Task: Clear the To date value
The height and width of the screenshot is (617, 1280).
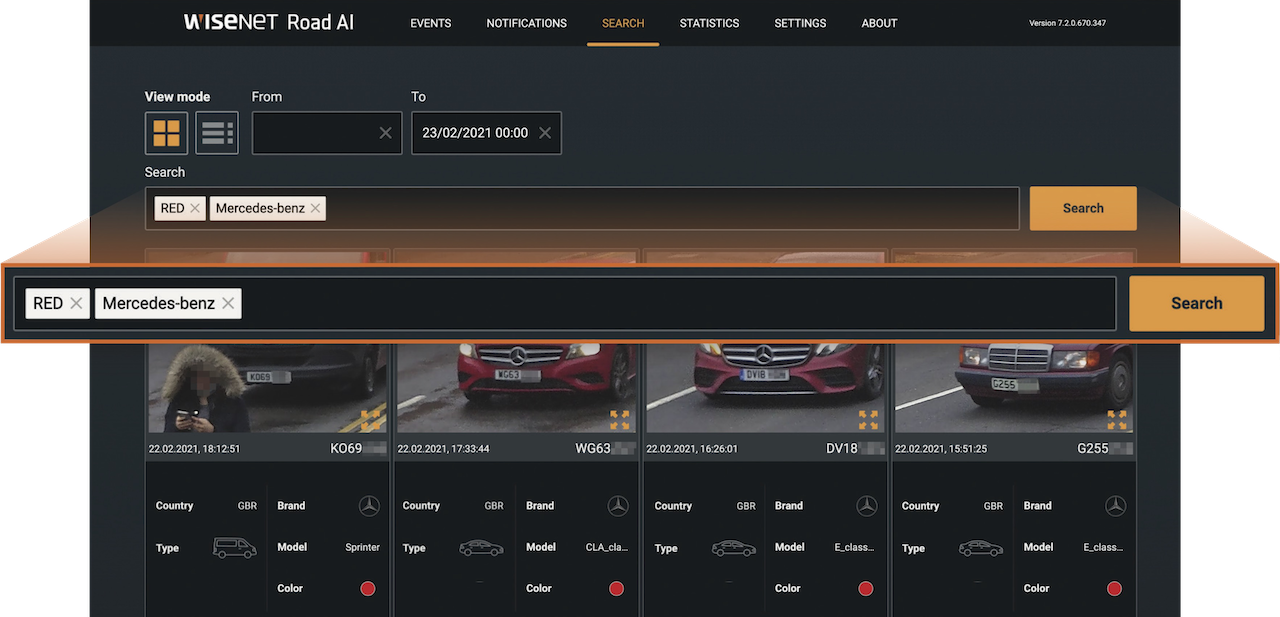Action: [544, 133]
